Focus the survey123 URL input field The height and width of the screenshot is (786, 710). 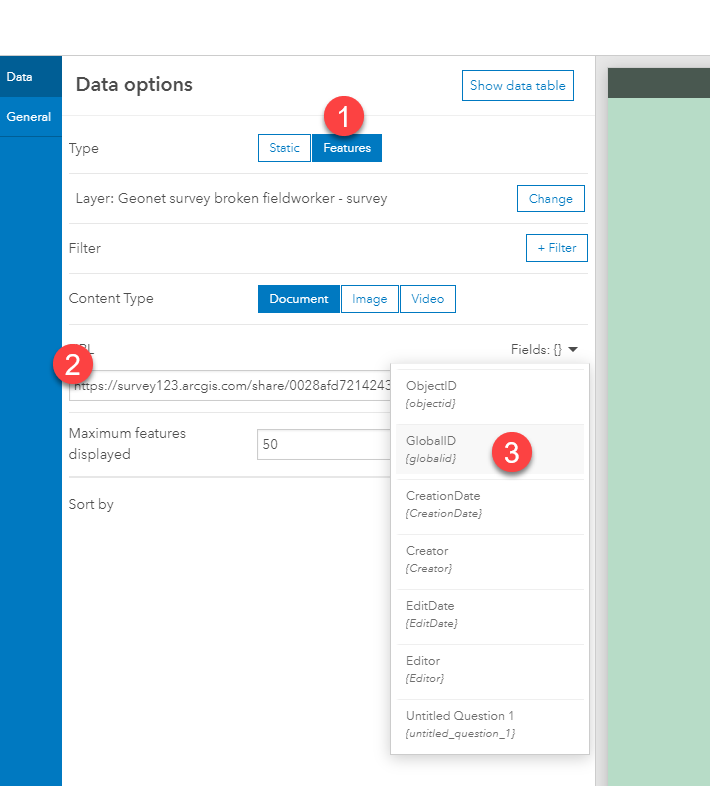(230, 385)
